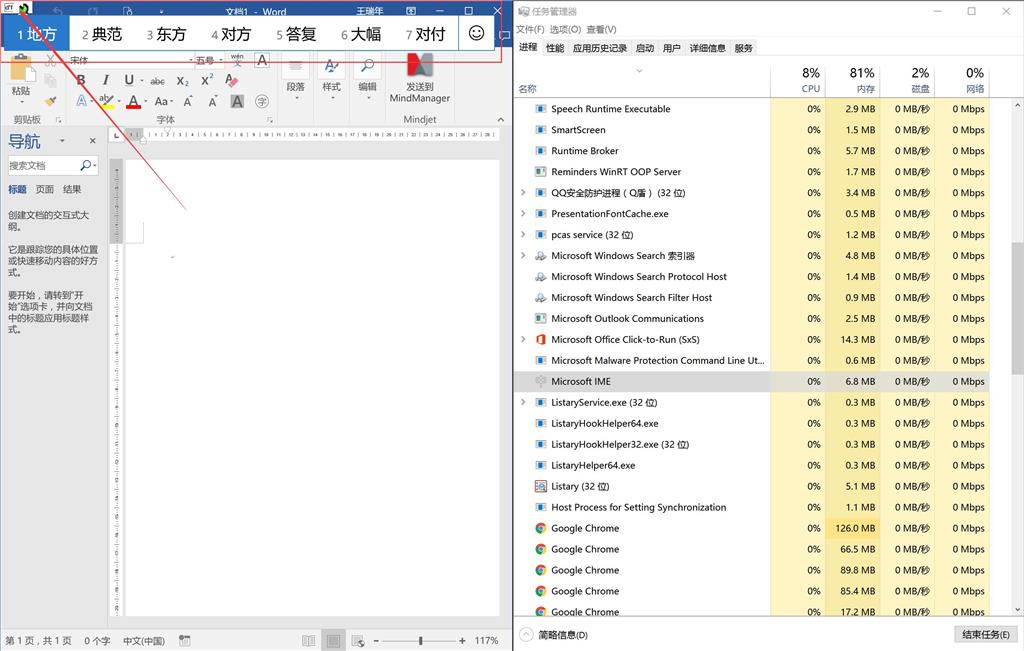Screen dimensions: 1024x651
Task: Click zoom in plus in Word status bar
Action: click(x=462, y=641)
